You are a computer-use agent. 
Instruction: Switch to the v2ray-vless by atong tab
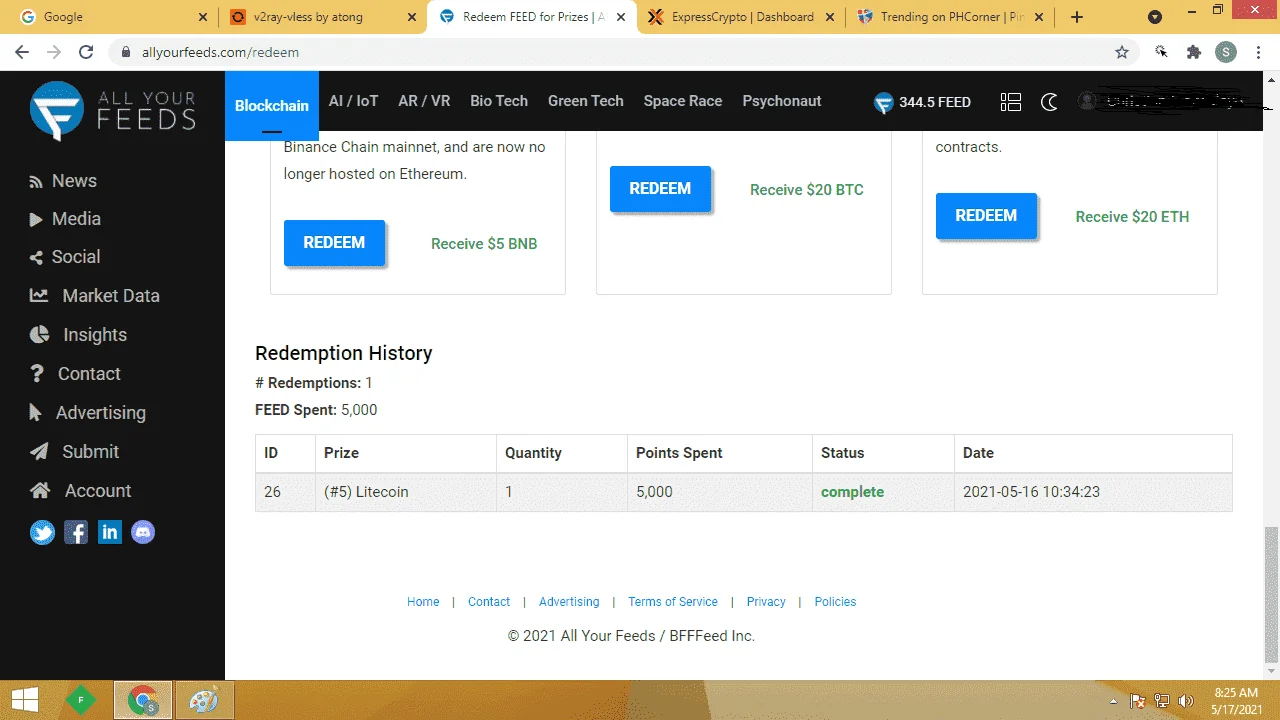(322, 17)
